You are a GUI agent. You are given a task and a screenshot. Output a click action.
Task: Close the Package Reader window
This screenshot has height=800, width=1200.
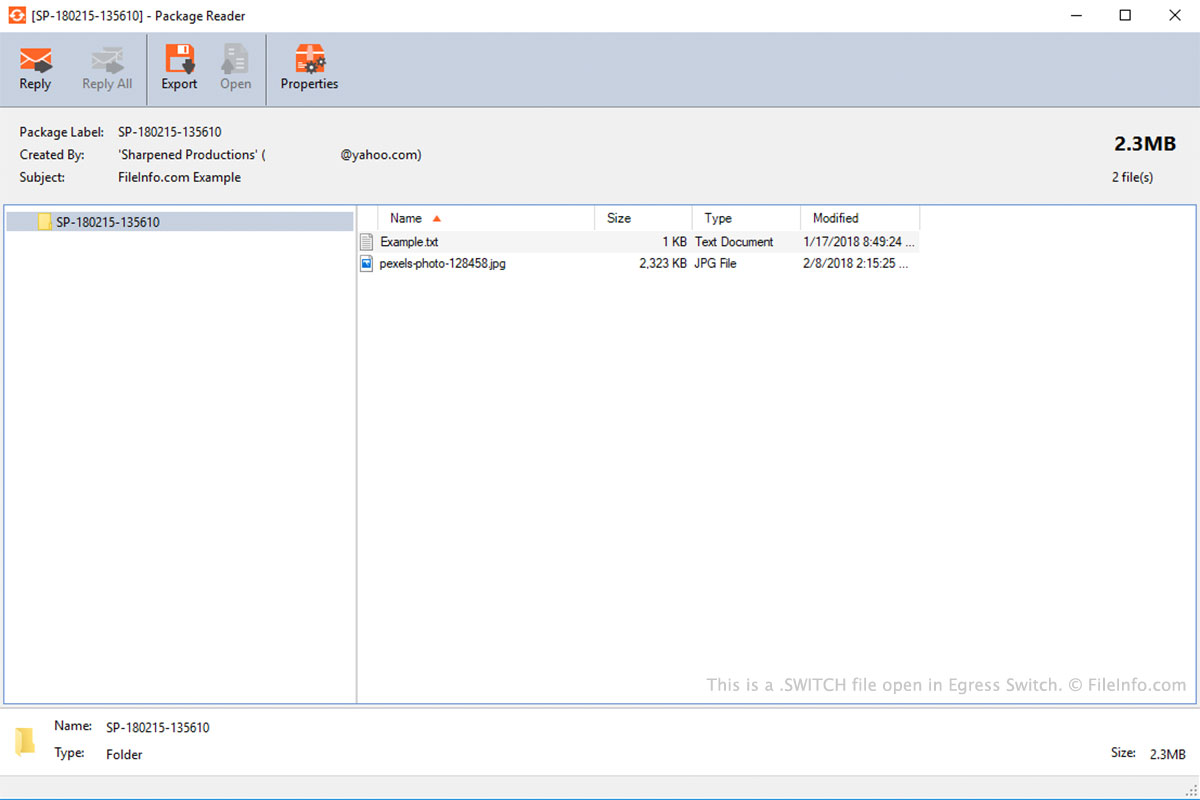(x=1175, y=16)
